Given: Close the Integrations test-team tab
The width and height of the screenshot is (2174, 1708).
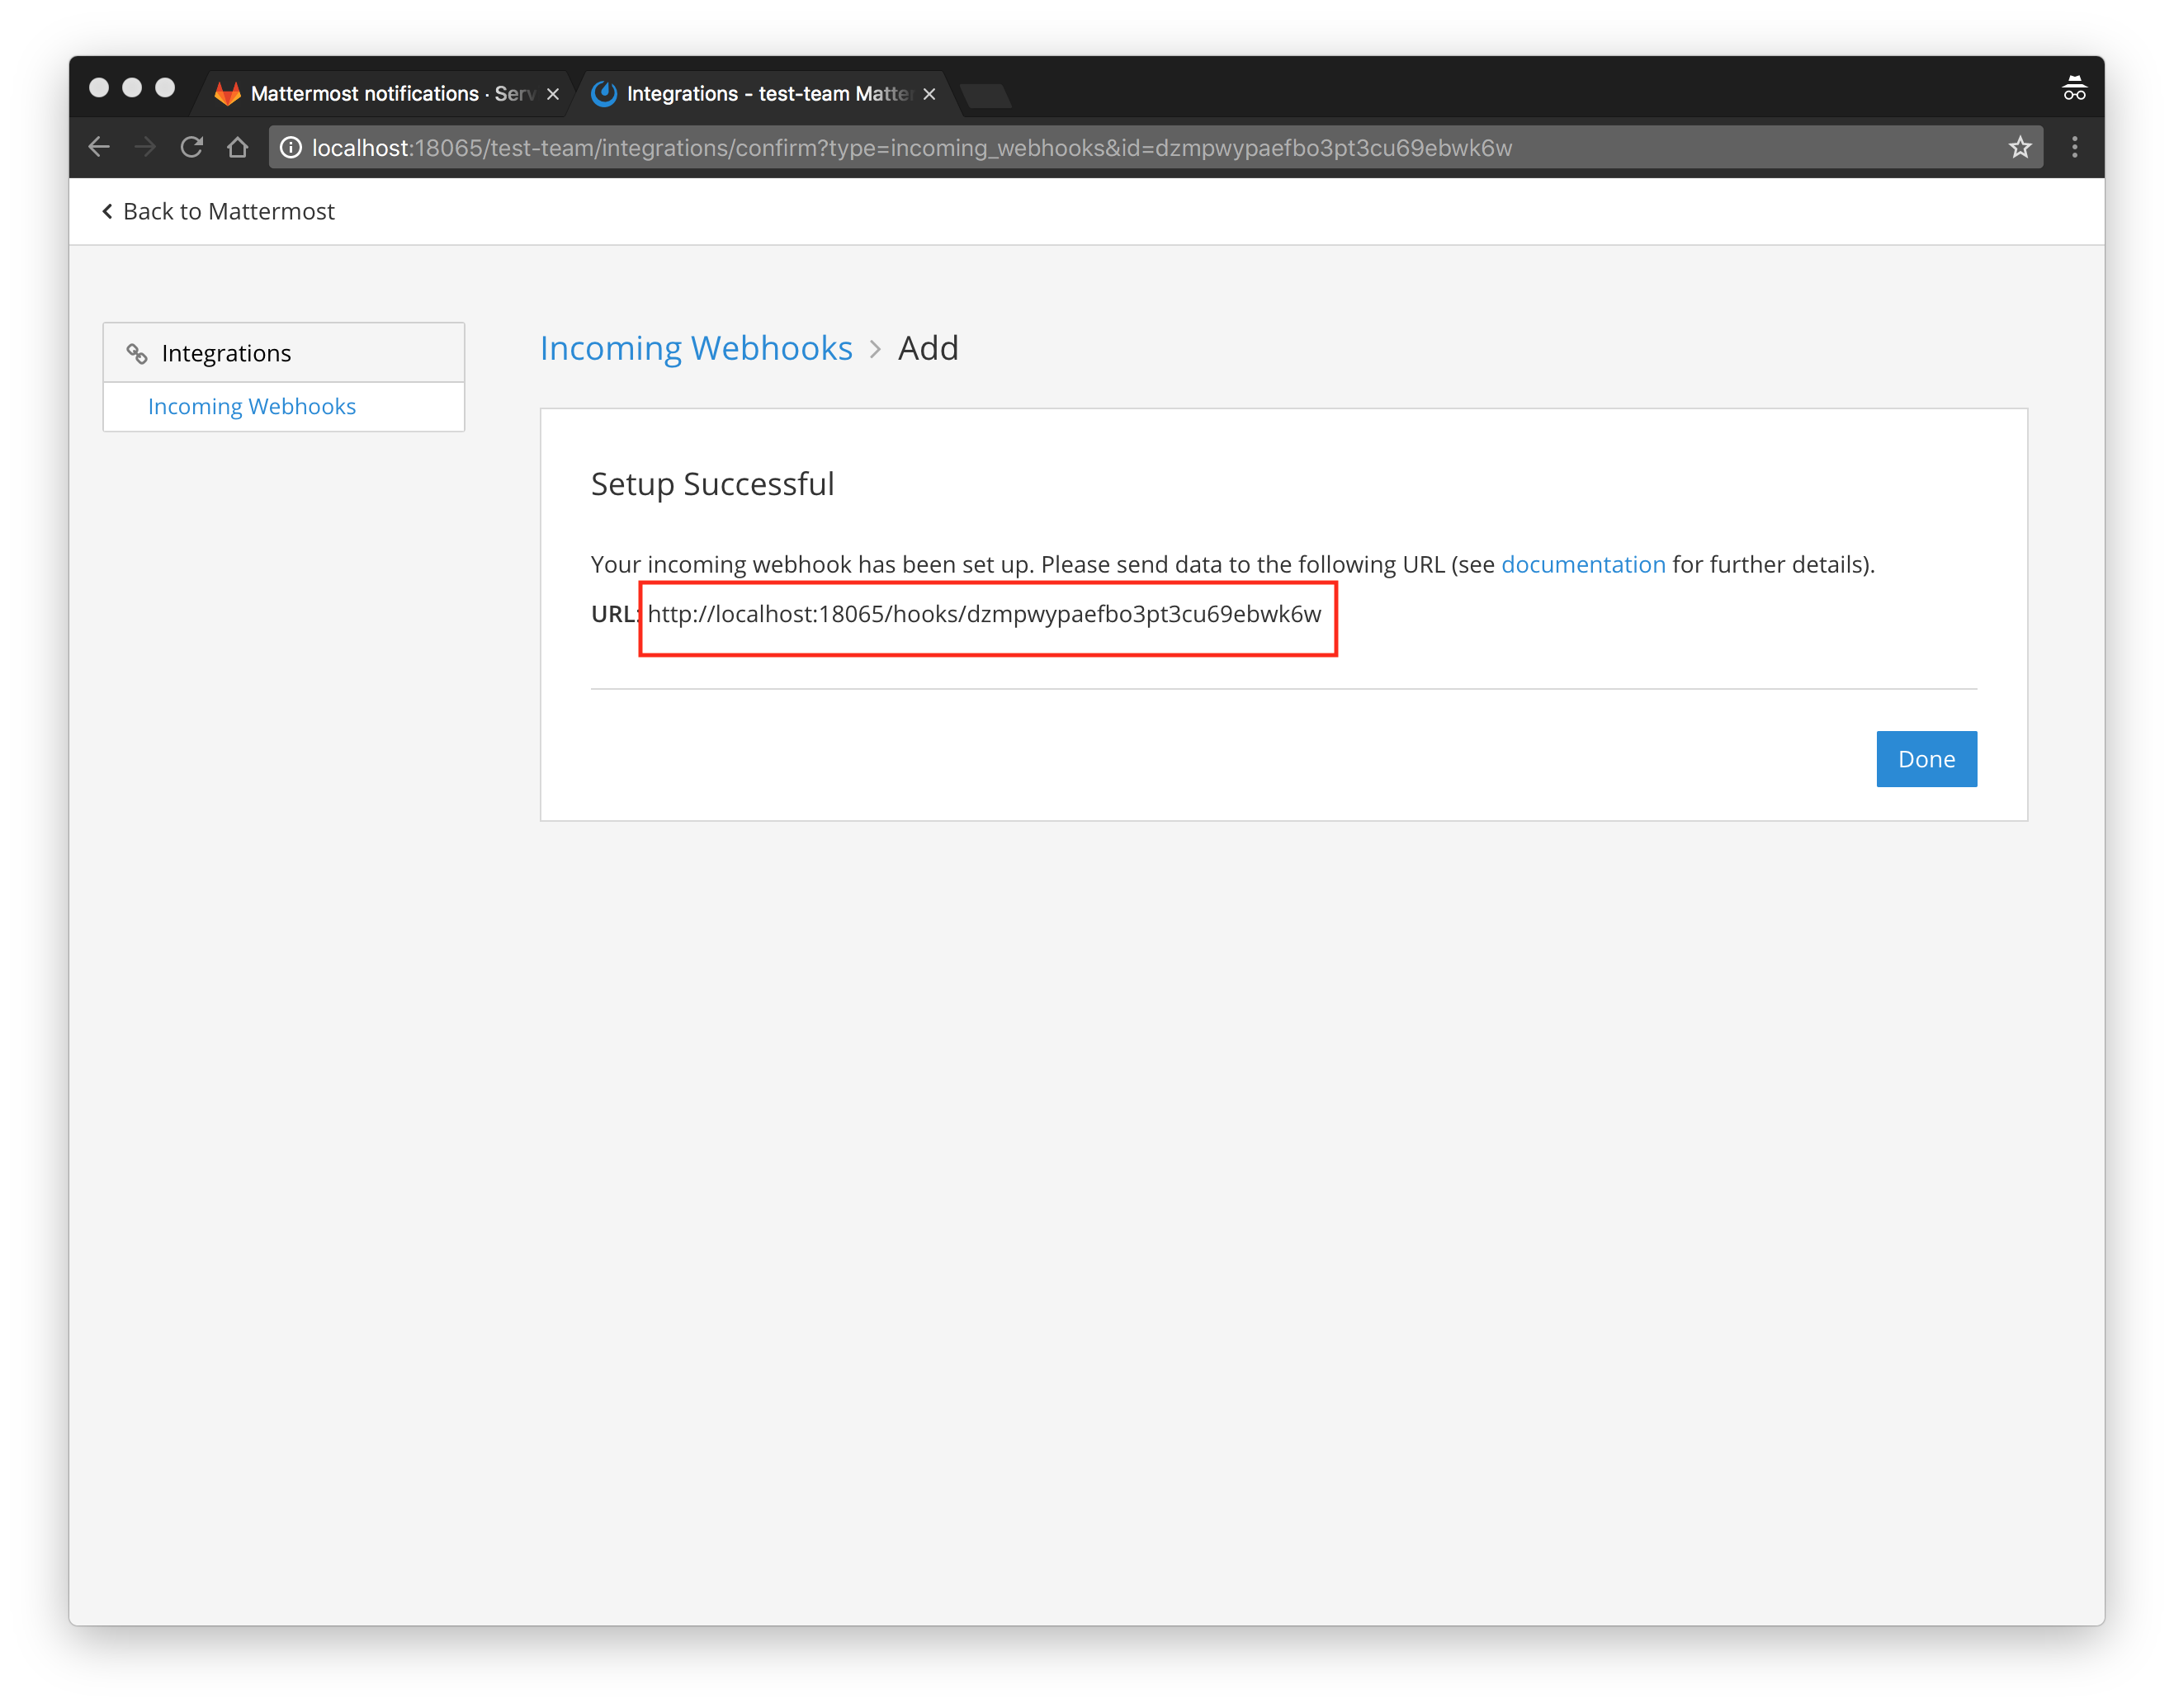Looking at the screenshot, I should click(929, 94).
